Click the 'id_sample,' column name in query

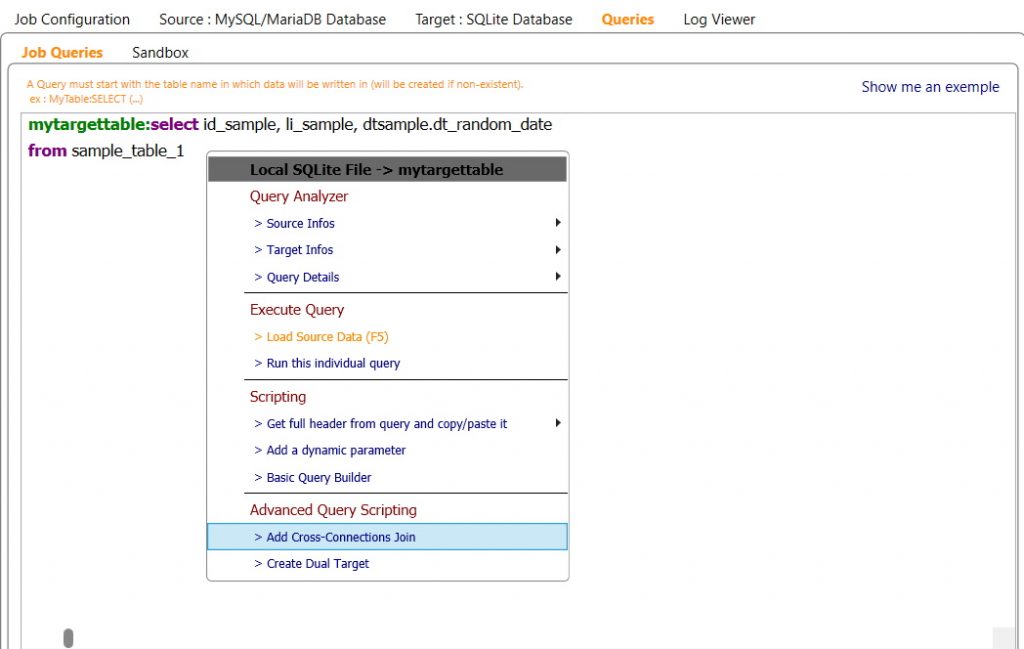[x=242, y=125]
